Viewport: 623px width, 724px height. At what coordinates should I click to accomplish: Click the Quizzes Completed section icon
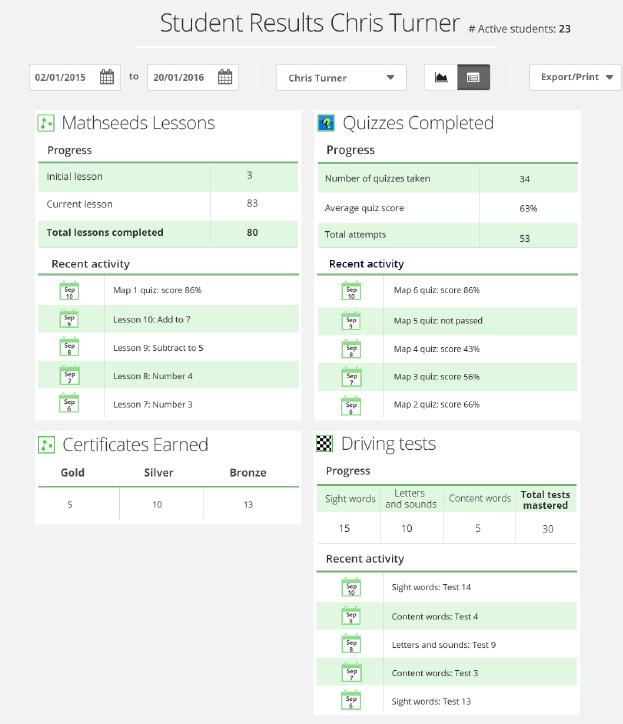coord(326,124)
